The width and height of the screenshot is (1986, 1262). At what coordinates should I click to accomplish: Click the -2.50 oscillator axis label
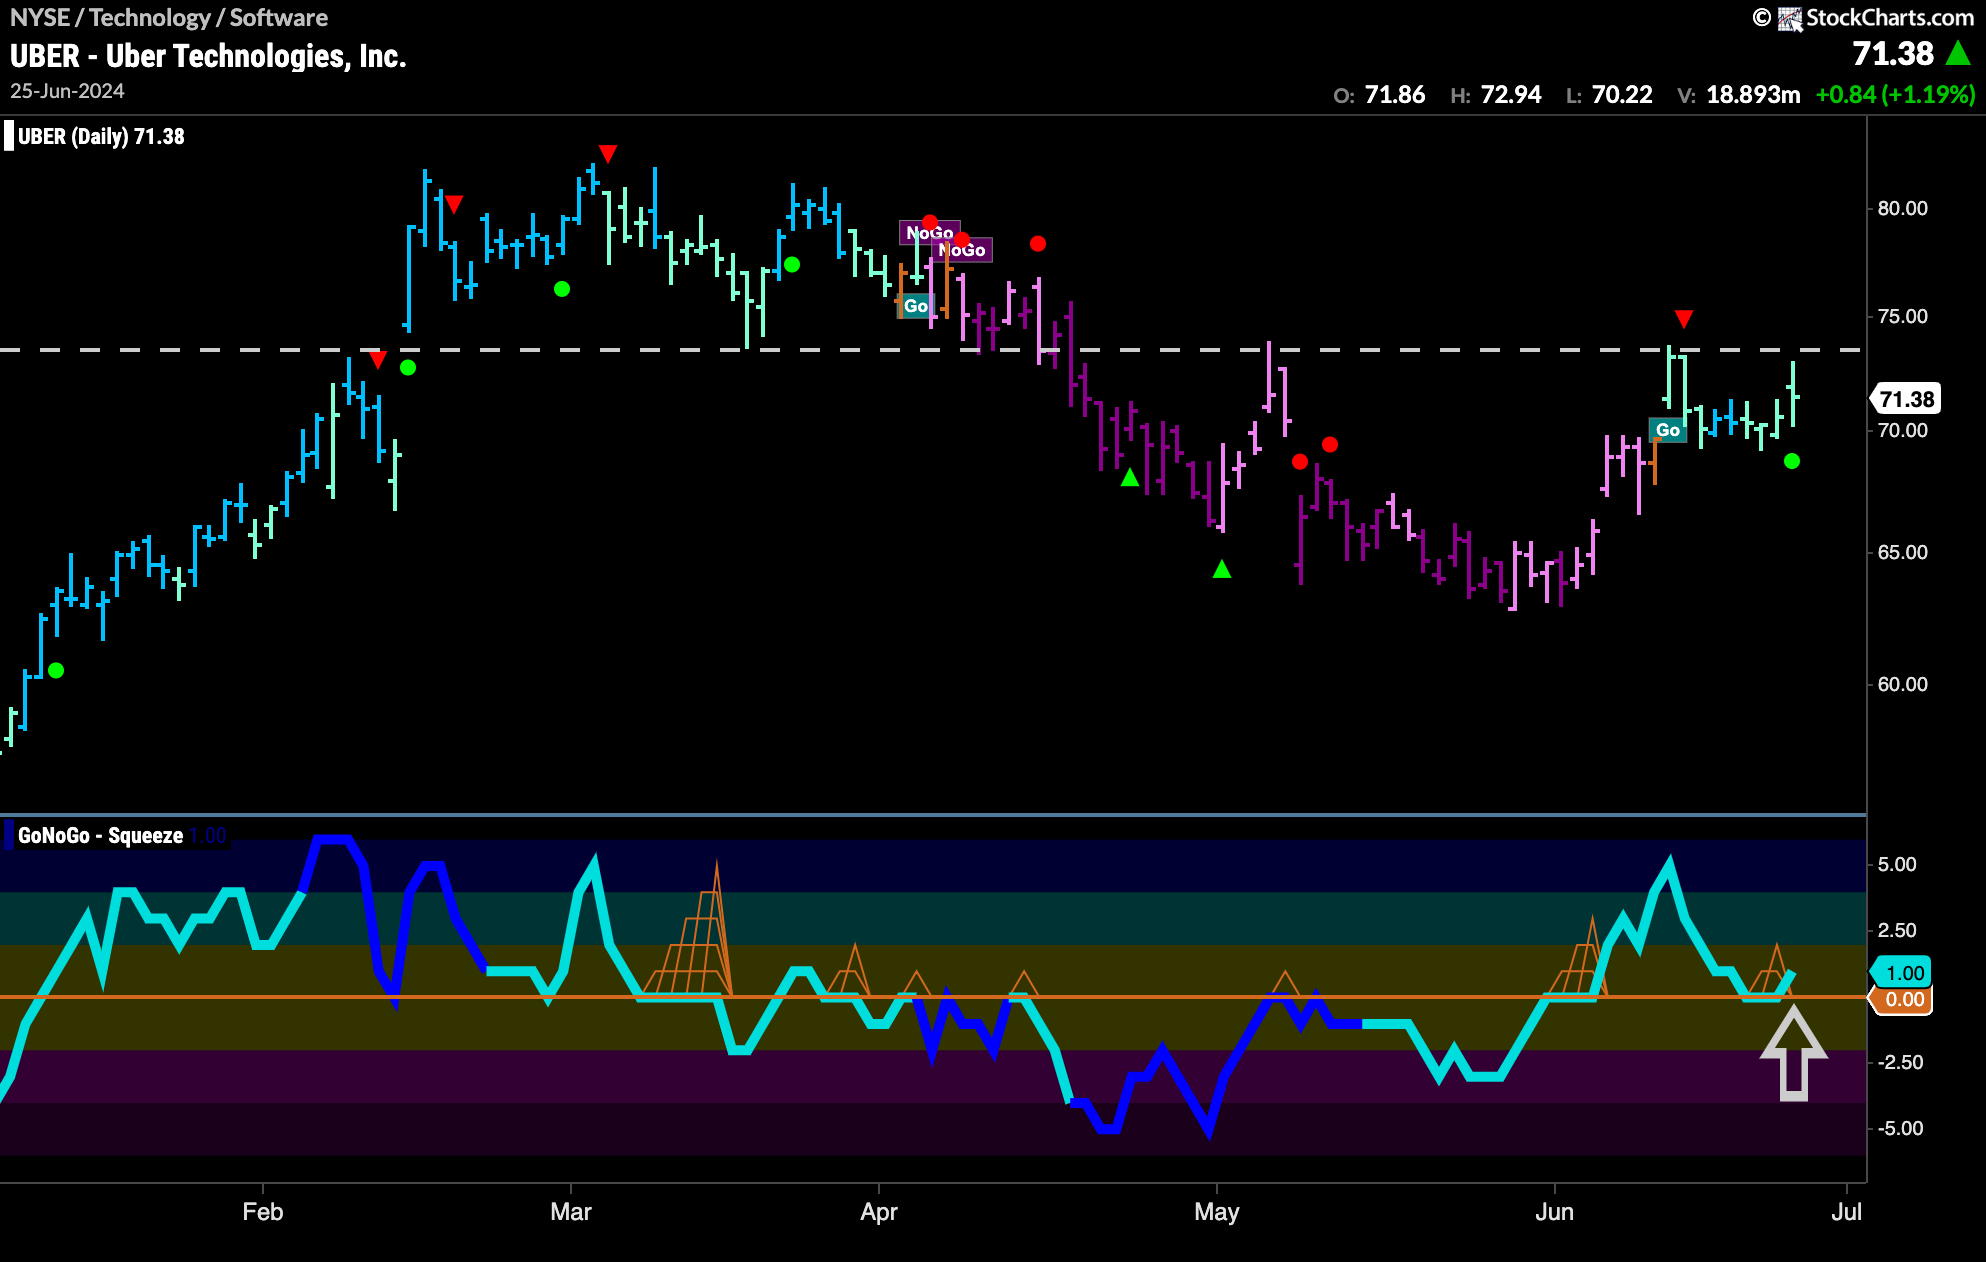1899,1063
